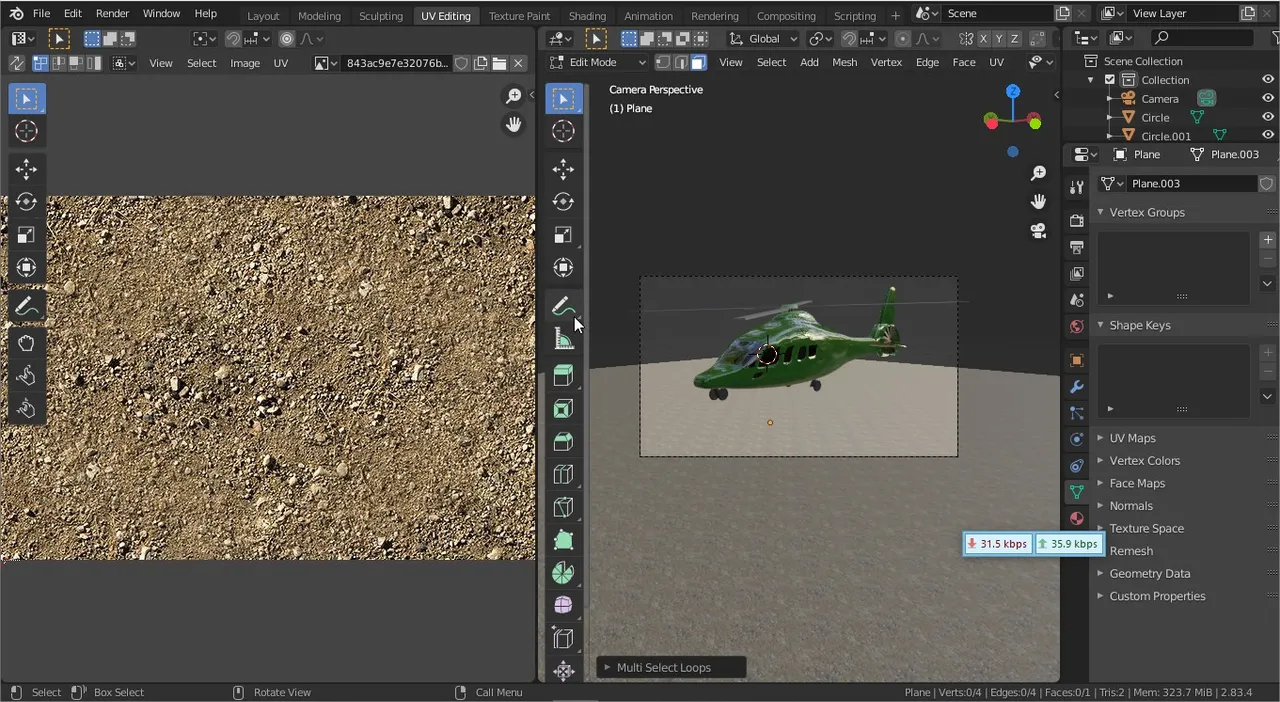Uncheck the Collection checkbox in outliner

click(x=1110, y=80)
